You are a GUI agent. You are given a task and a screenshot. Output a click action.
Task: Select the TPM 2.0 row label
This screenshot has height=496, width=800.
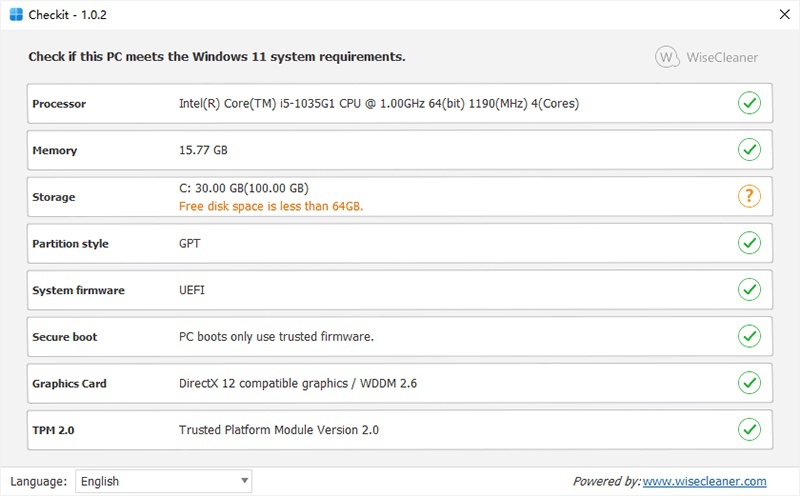click(54, 430)
